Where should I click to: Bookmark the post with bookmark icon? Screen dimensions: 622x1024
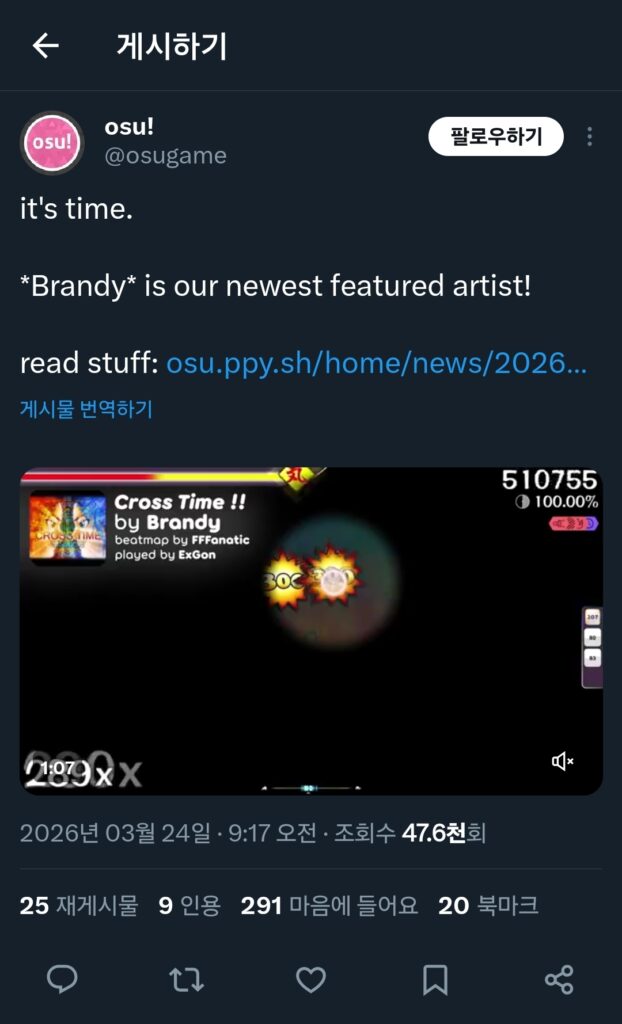click(x=434, y=980)
